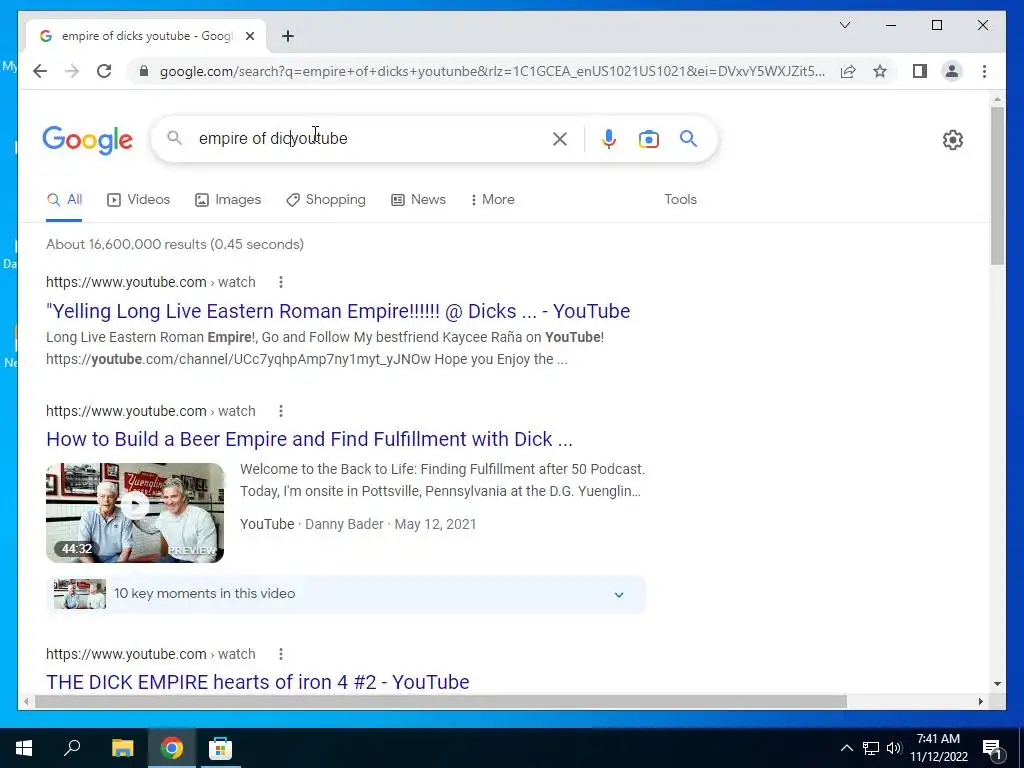Open THE DICK EMPIRE hearts of iron link

coord(258,682)
